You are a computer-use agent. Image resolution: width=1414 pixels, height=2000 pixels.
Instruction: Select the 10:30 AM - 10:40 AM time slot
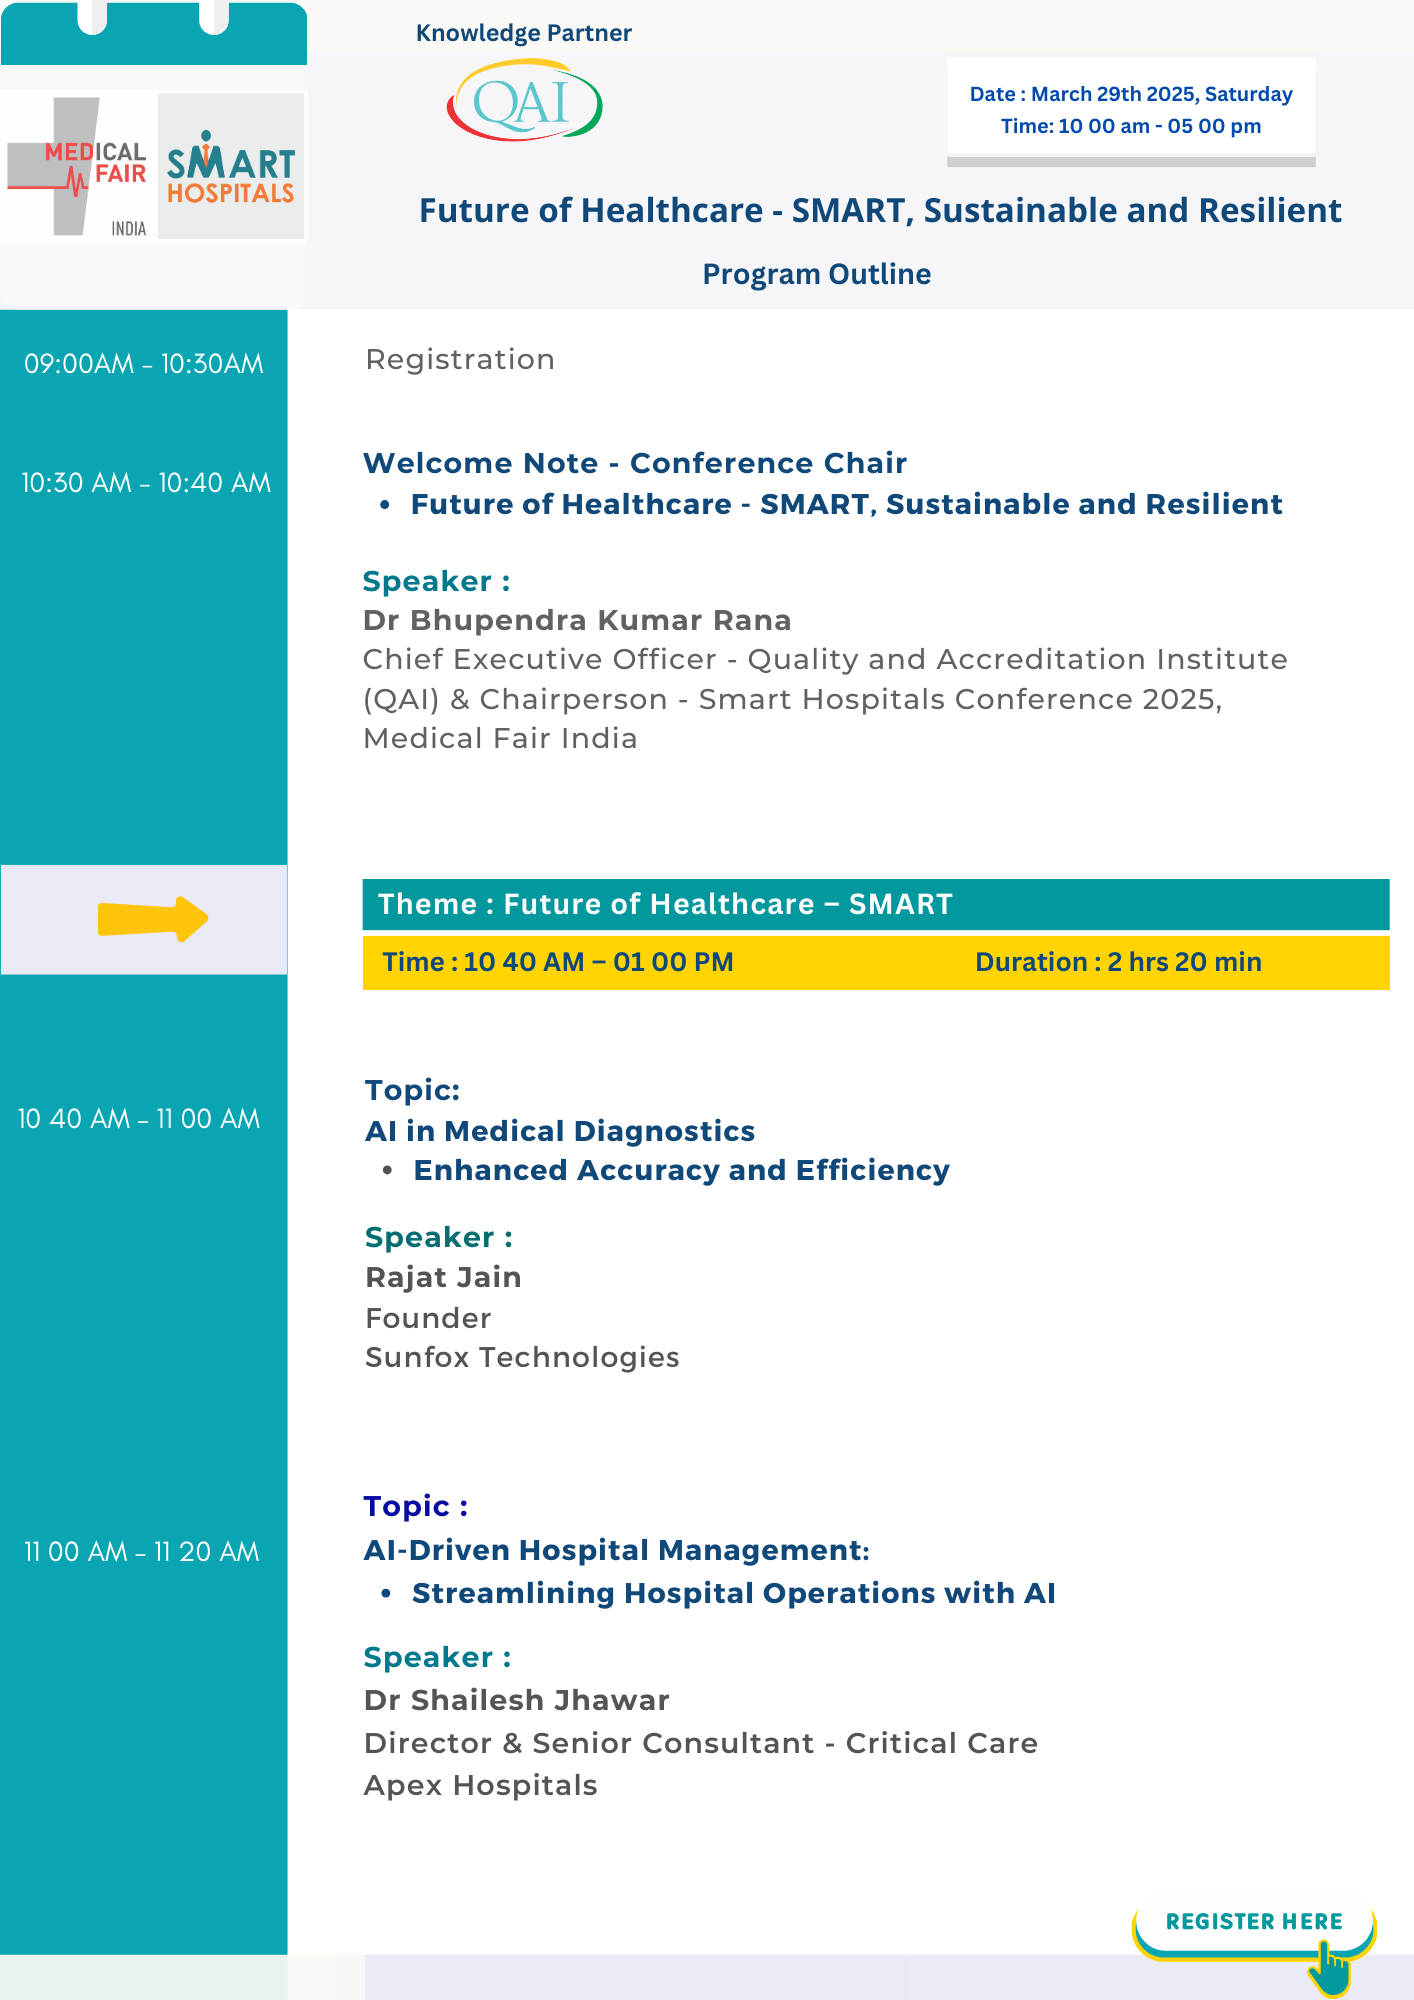(146, 483)
